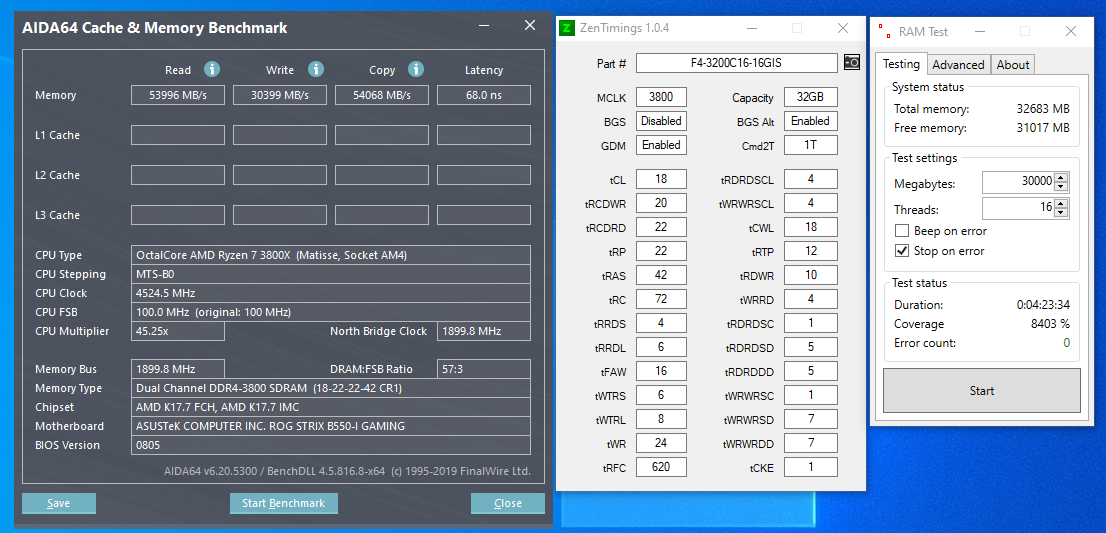Switch to the Advanced tab
Screen dimensions: 1106x533
click(959, 64)
